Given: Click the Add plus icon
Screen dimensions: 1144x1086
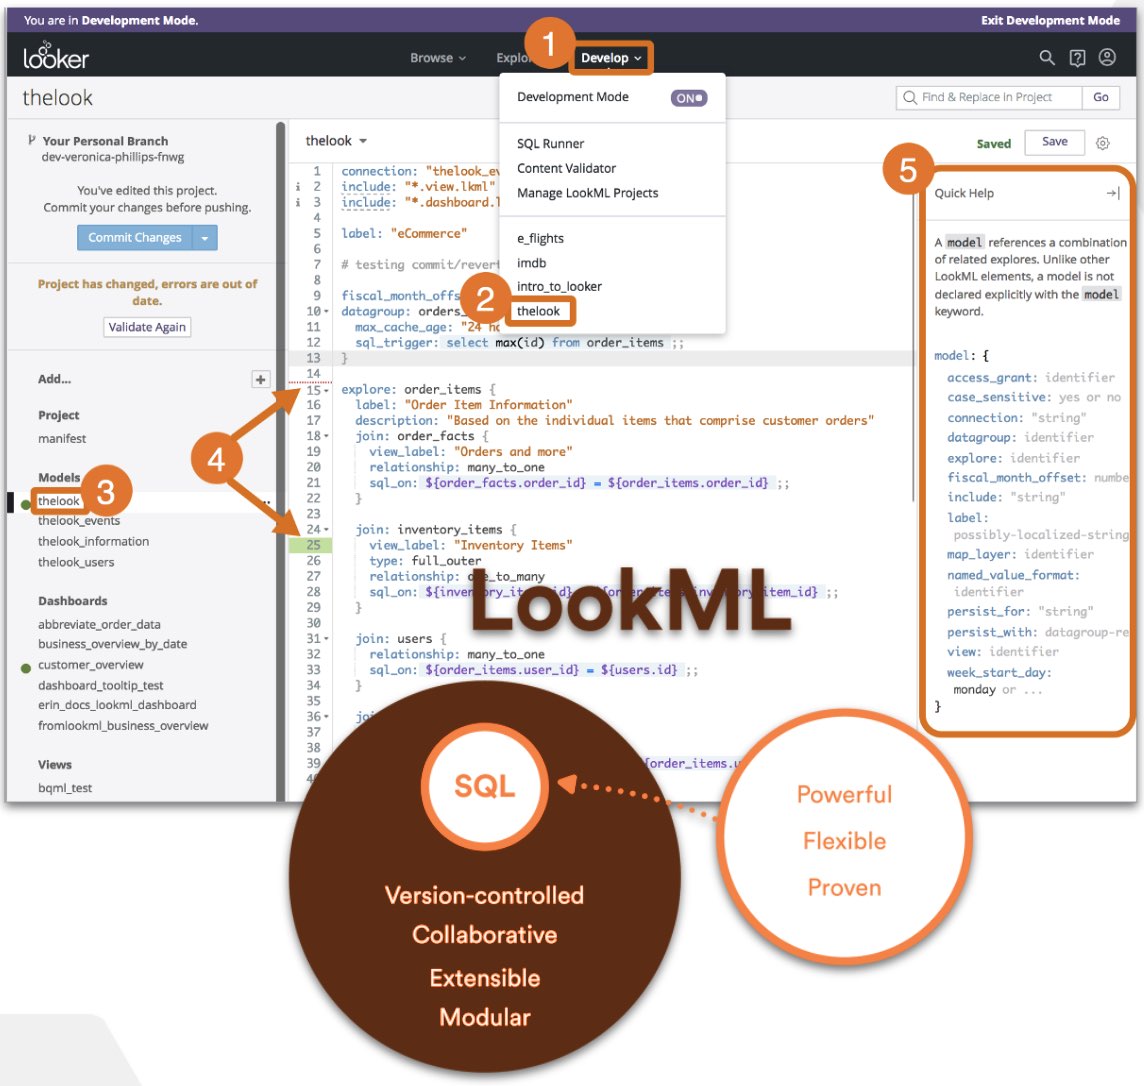Looking at the screenshot, I should [x=260, y=379].
